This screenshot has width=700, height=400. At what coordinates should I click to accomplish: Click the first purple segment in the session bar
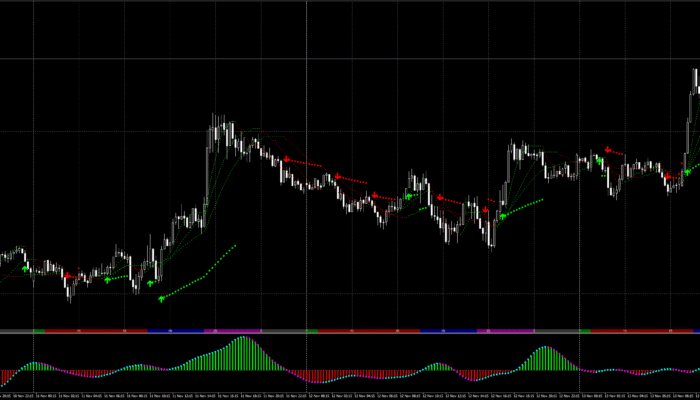coord(231,329)
